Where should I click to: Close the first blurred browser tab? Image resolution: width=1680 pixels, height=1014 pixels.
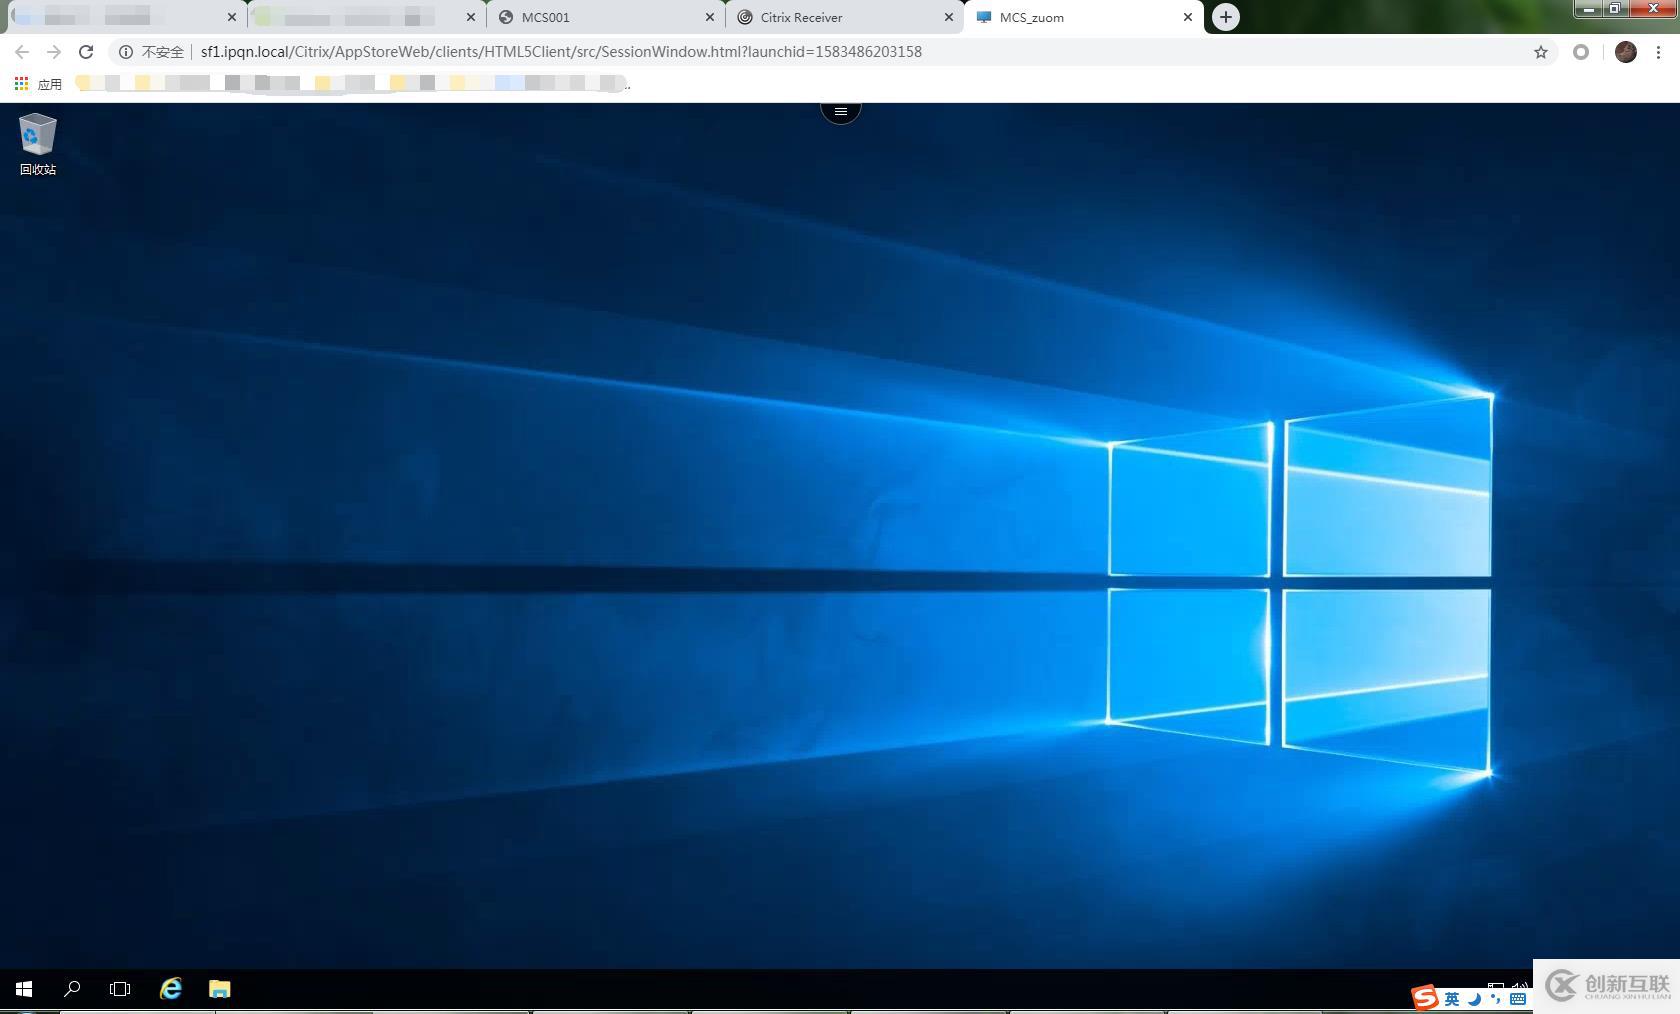pos(232,17)
